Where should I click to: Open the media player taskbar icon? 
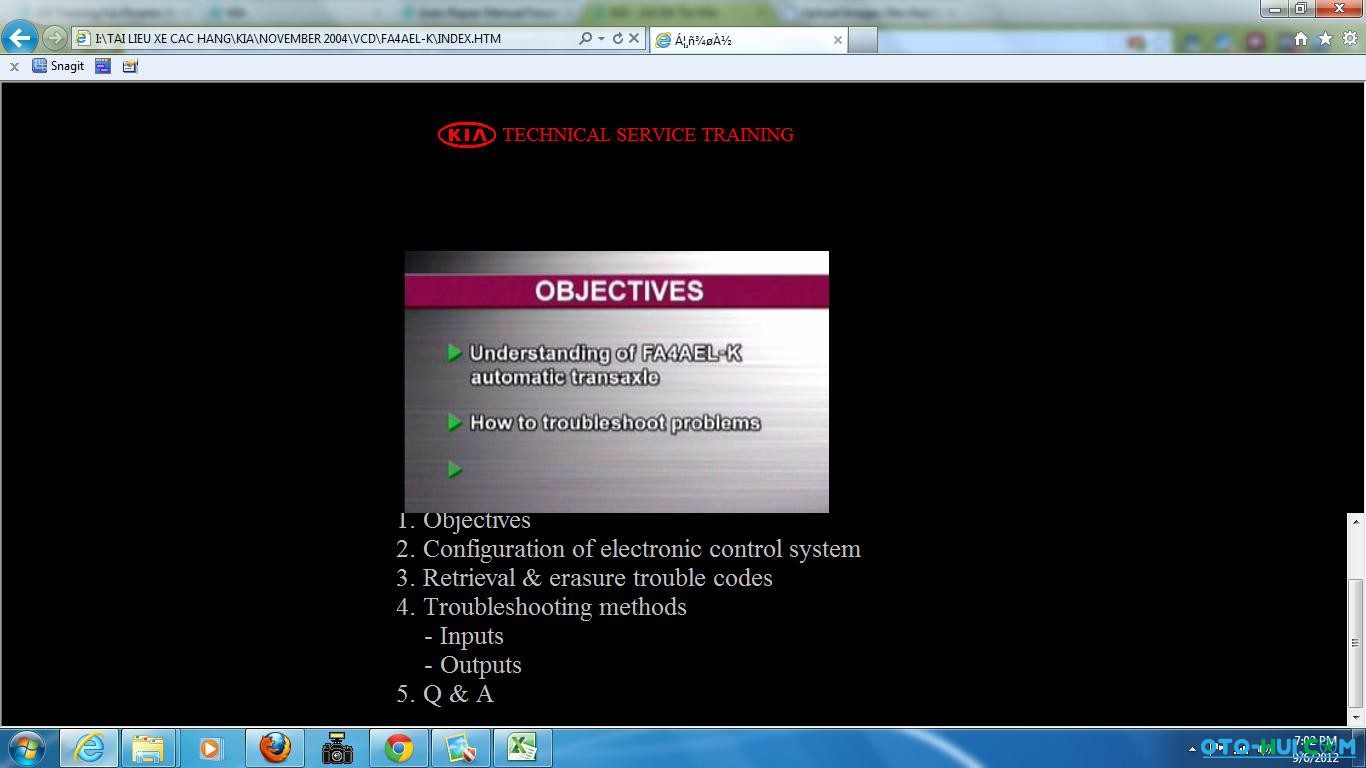click(210, 748)
